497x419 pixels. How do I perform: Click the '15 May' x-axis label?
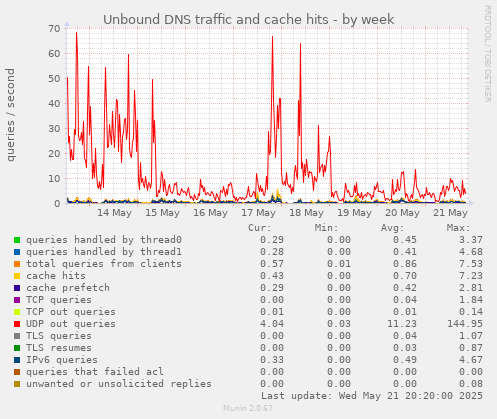pyautogui.click(x=162, y=213)
